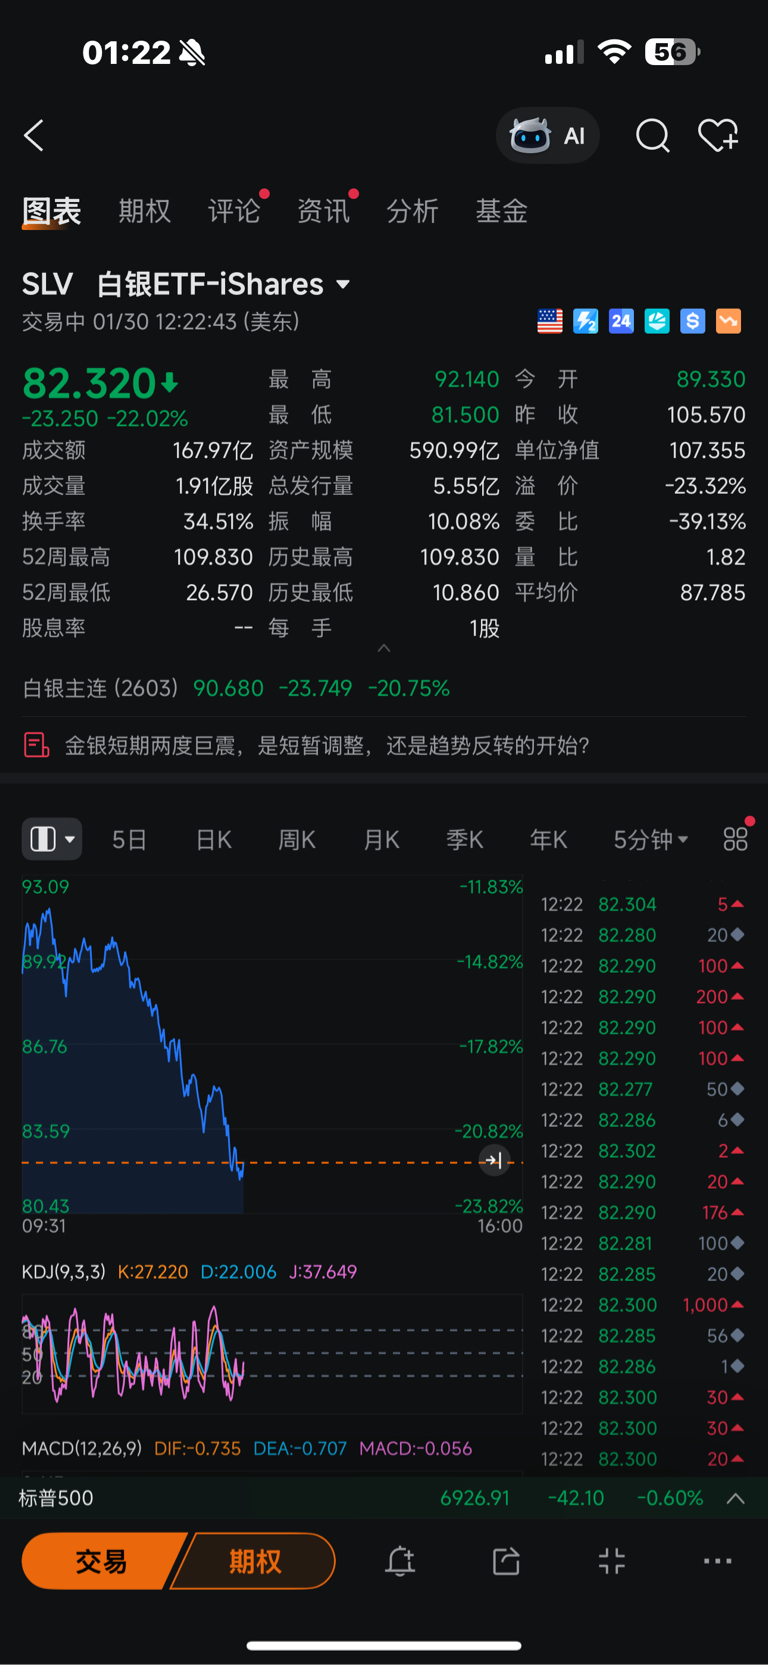
Task: Open the 基金 tab
Action: pyautogui.click(x=502, y=211)
